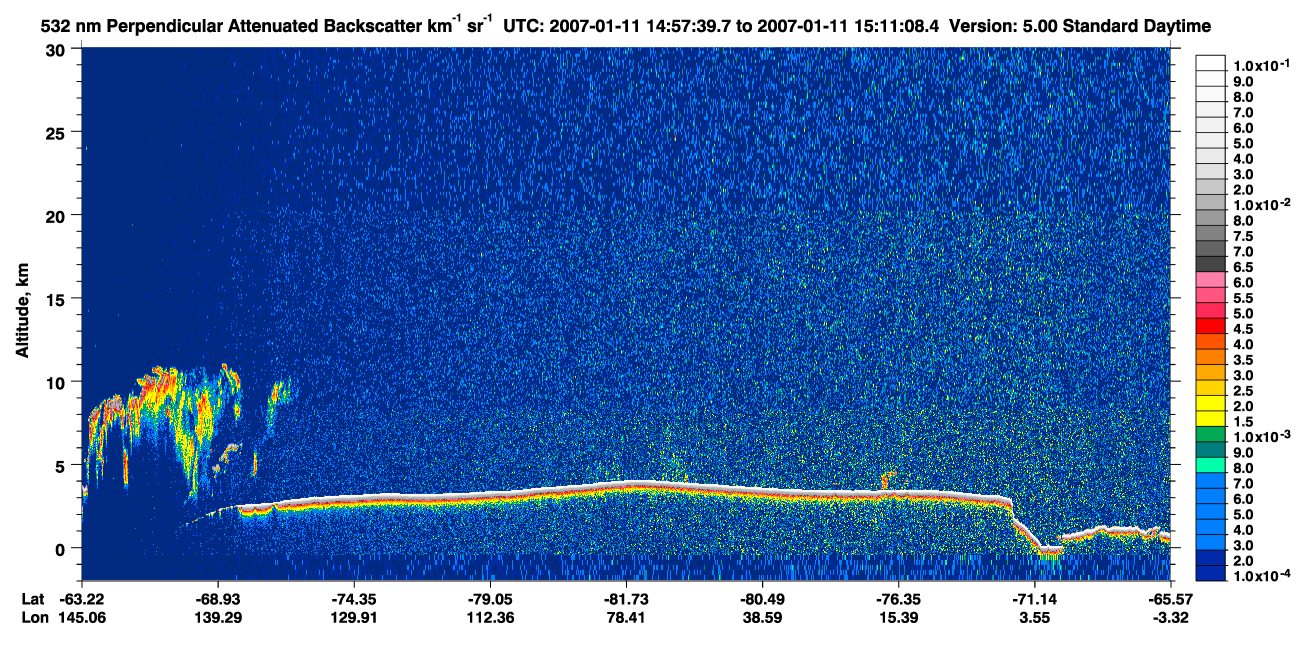
Task: Click the colorbar label "6.5"
Action: click(1244, 267)
